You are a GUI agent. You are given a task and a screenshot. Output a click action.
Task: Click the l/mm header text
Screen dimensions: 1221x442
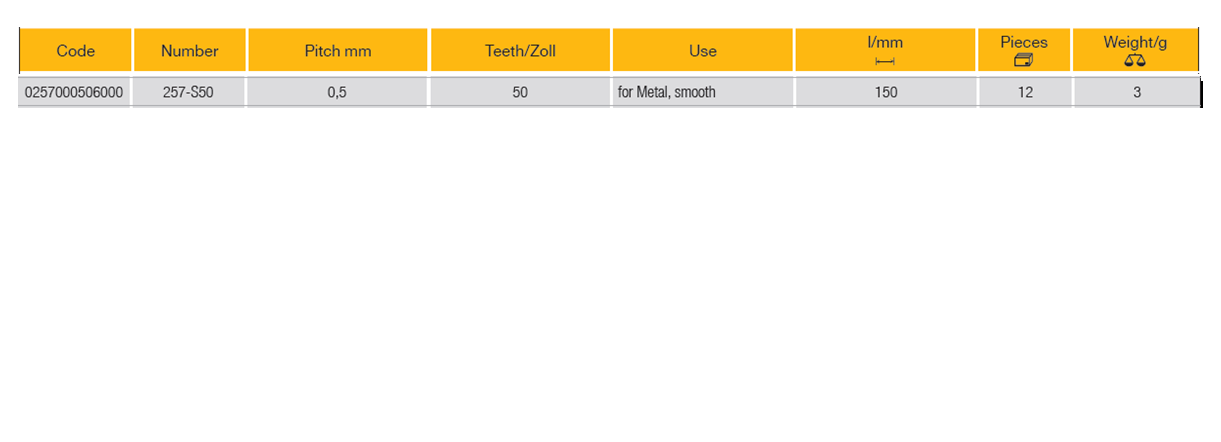885,43
